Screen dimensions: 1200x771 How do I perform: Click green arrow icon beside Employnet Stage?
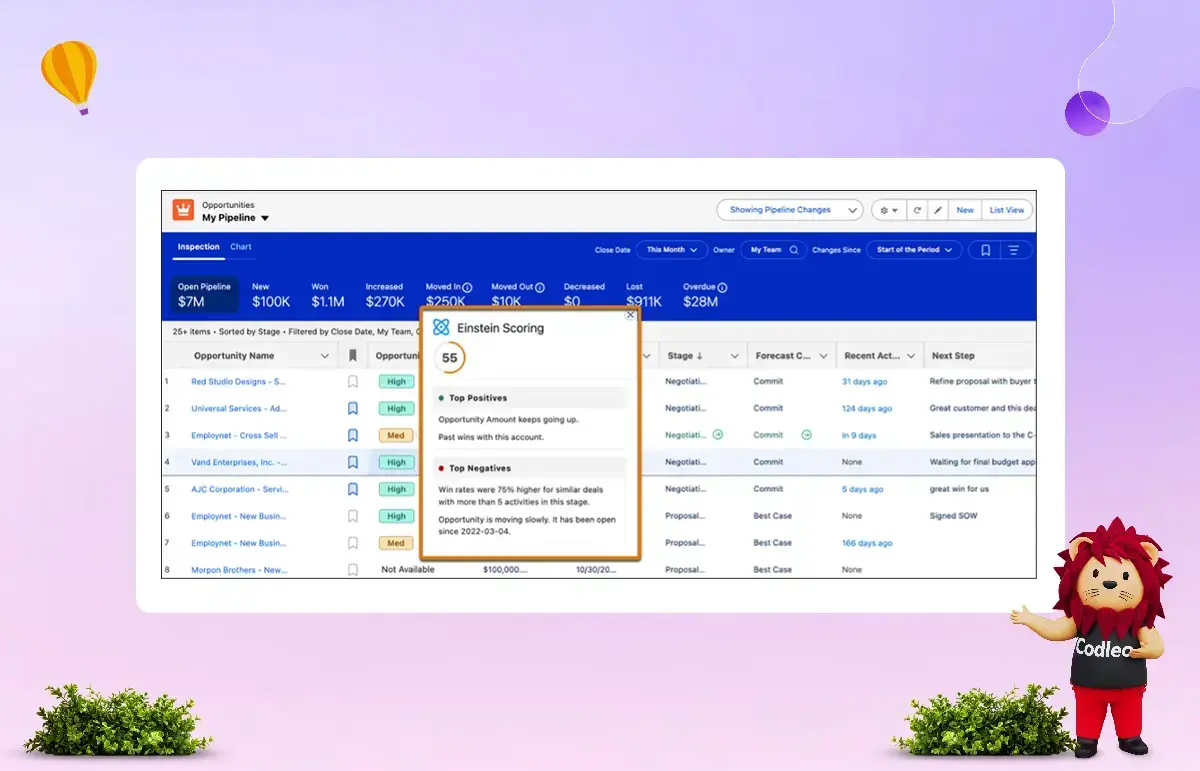pos(717,435)
